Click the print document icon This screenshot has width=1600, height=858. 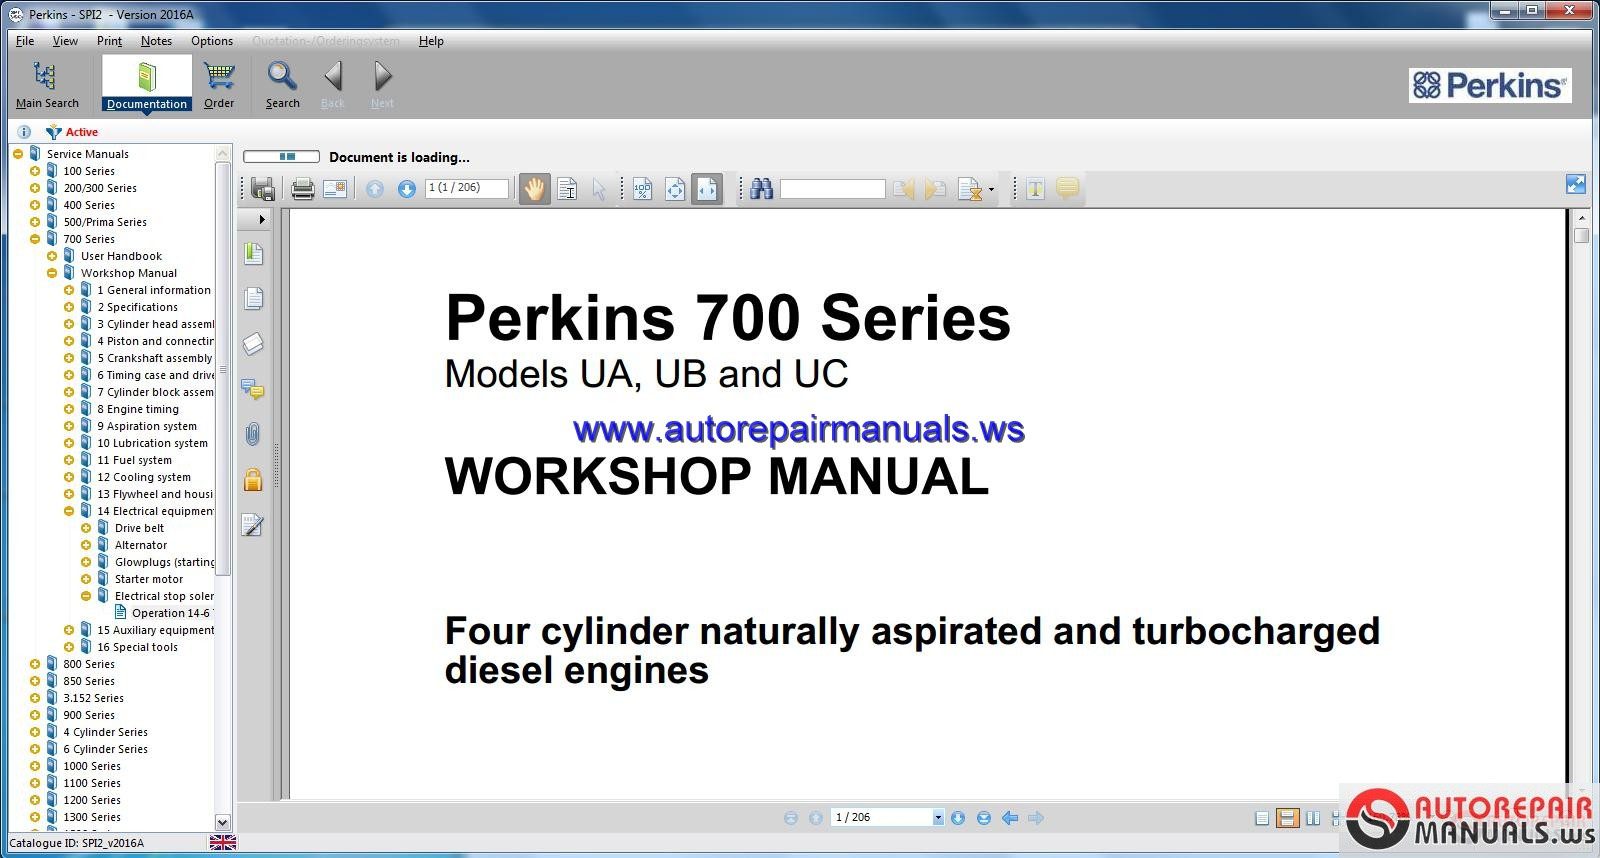[x=303, y=189]
